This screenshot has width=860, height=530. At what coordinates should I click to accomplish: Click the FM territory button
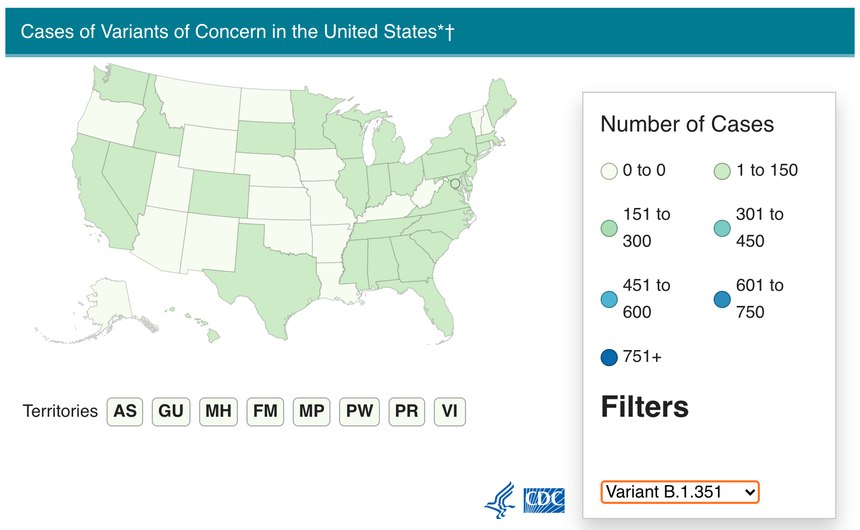coord(265,411)
